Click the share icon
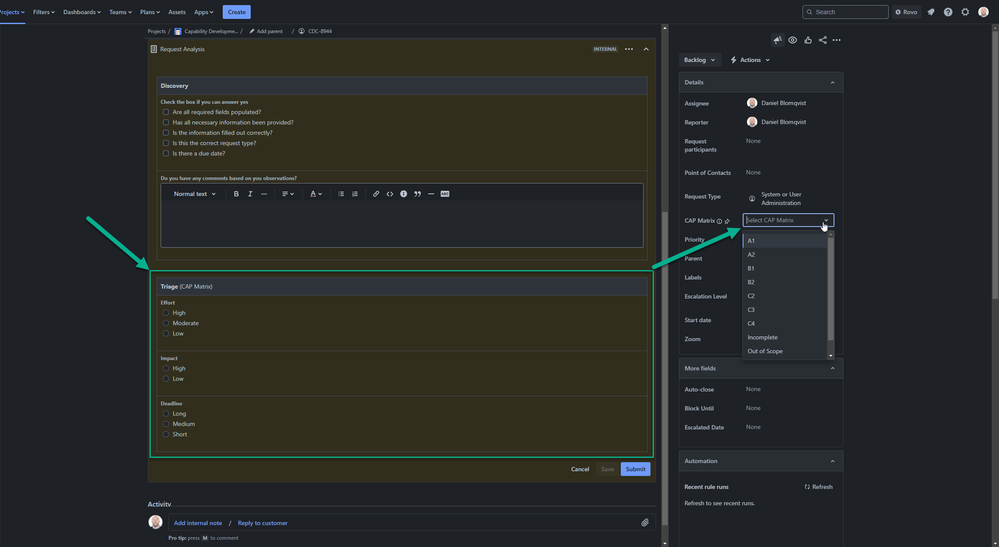 click(823, 40)
